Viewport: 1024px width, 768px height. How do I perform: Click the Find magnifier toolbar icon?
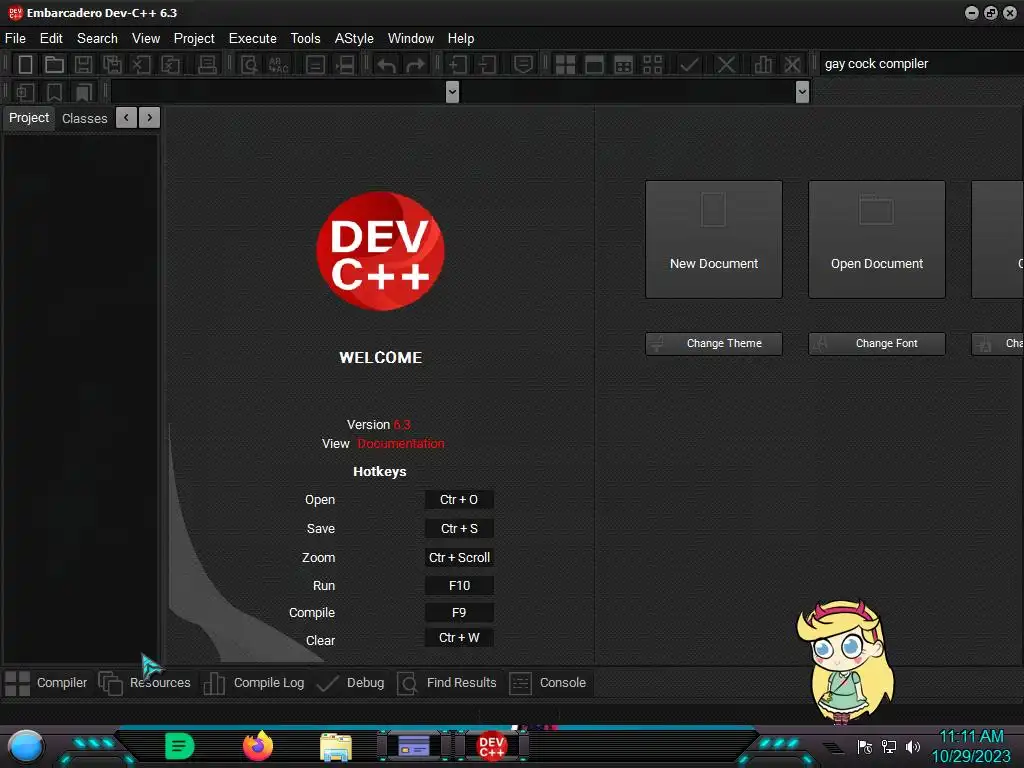pyautogui.click(x=249, y=64)
